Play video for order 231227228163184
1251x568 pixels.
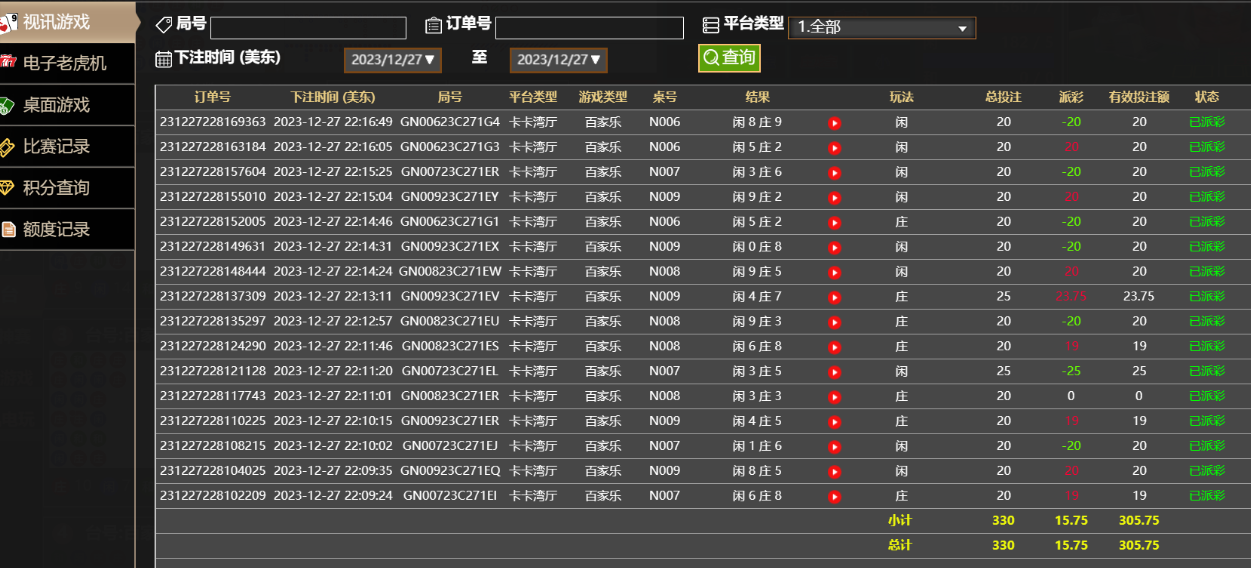point(834,148)
